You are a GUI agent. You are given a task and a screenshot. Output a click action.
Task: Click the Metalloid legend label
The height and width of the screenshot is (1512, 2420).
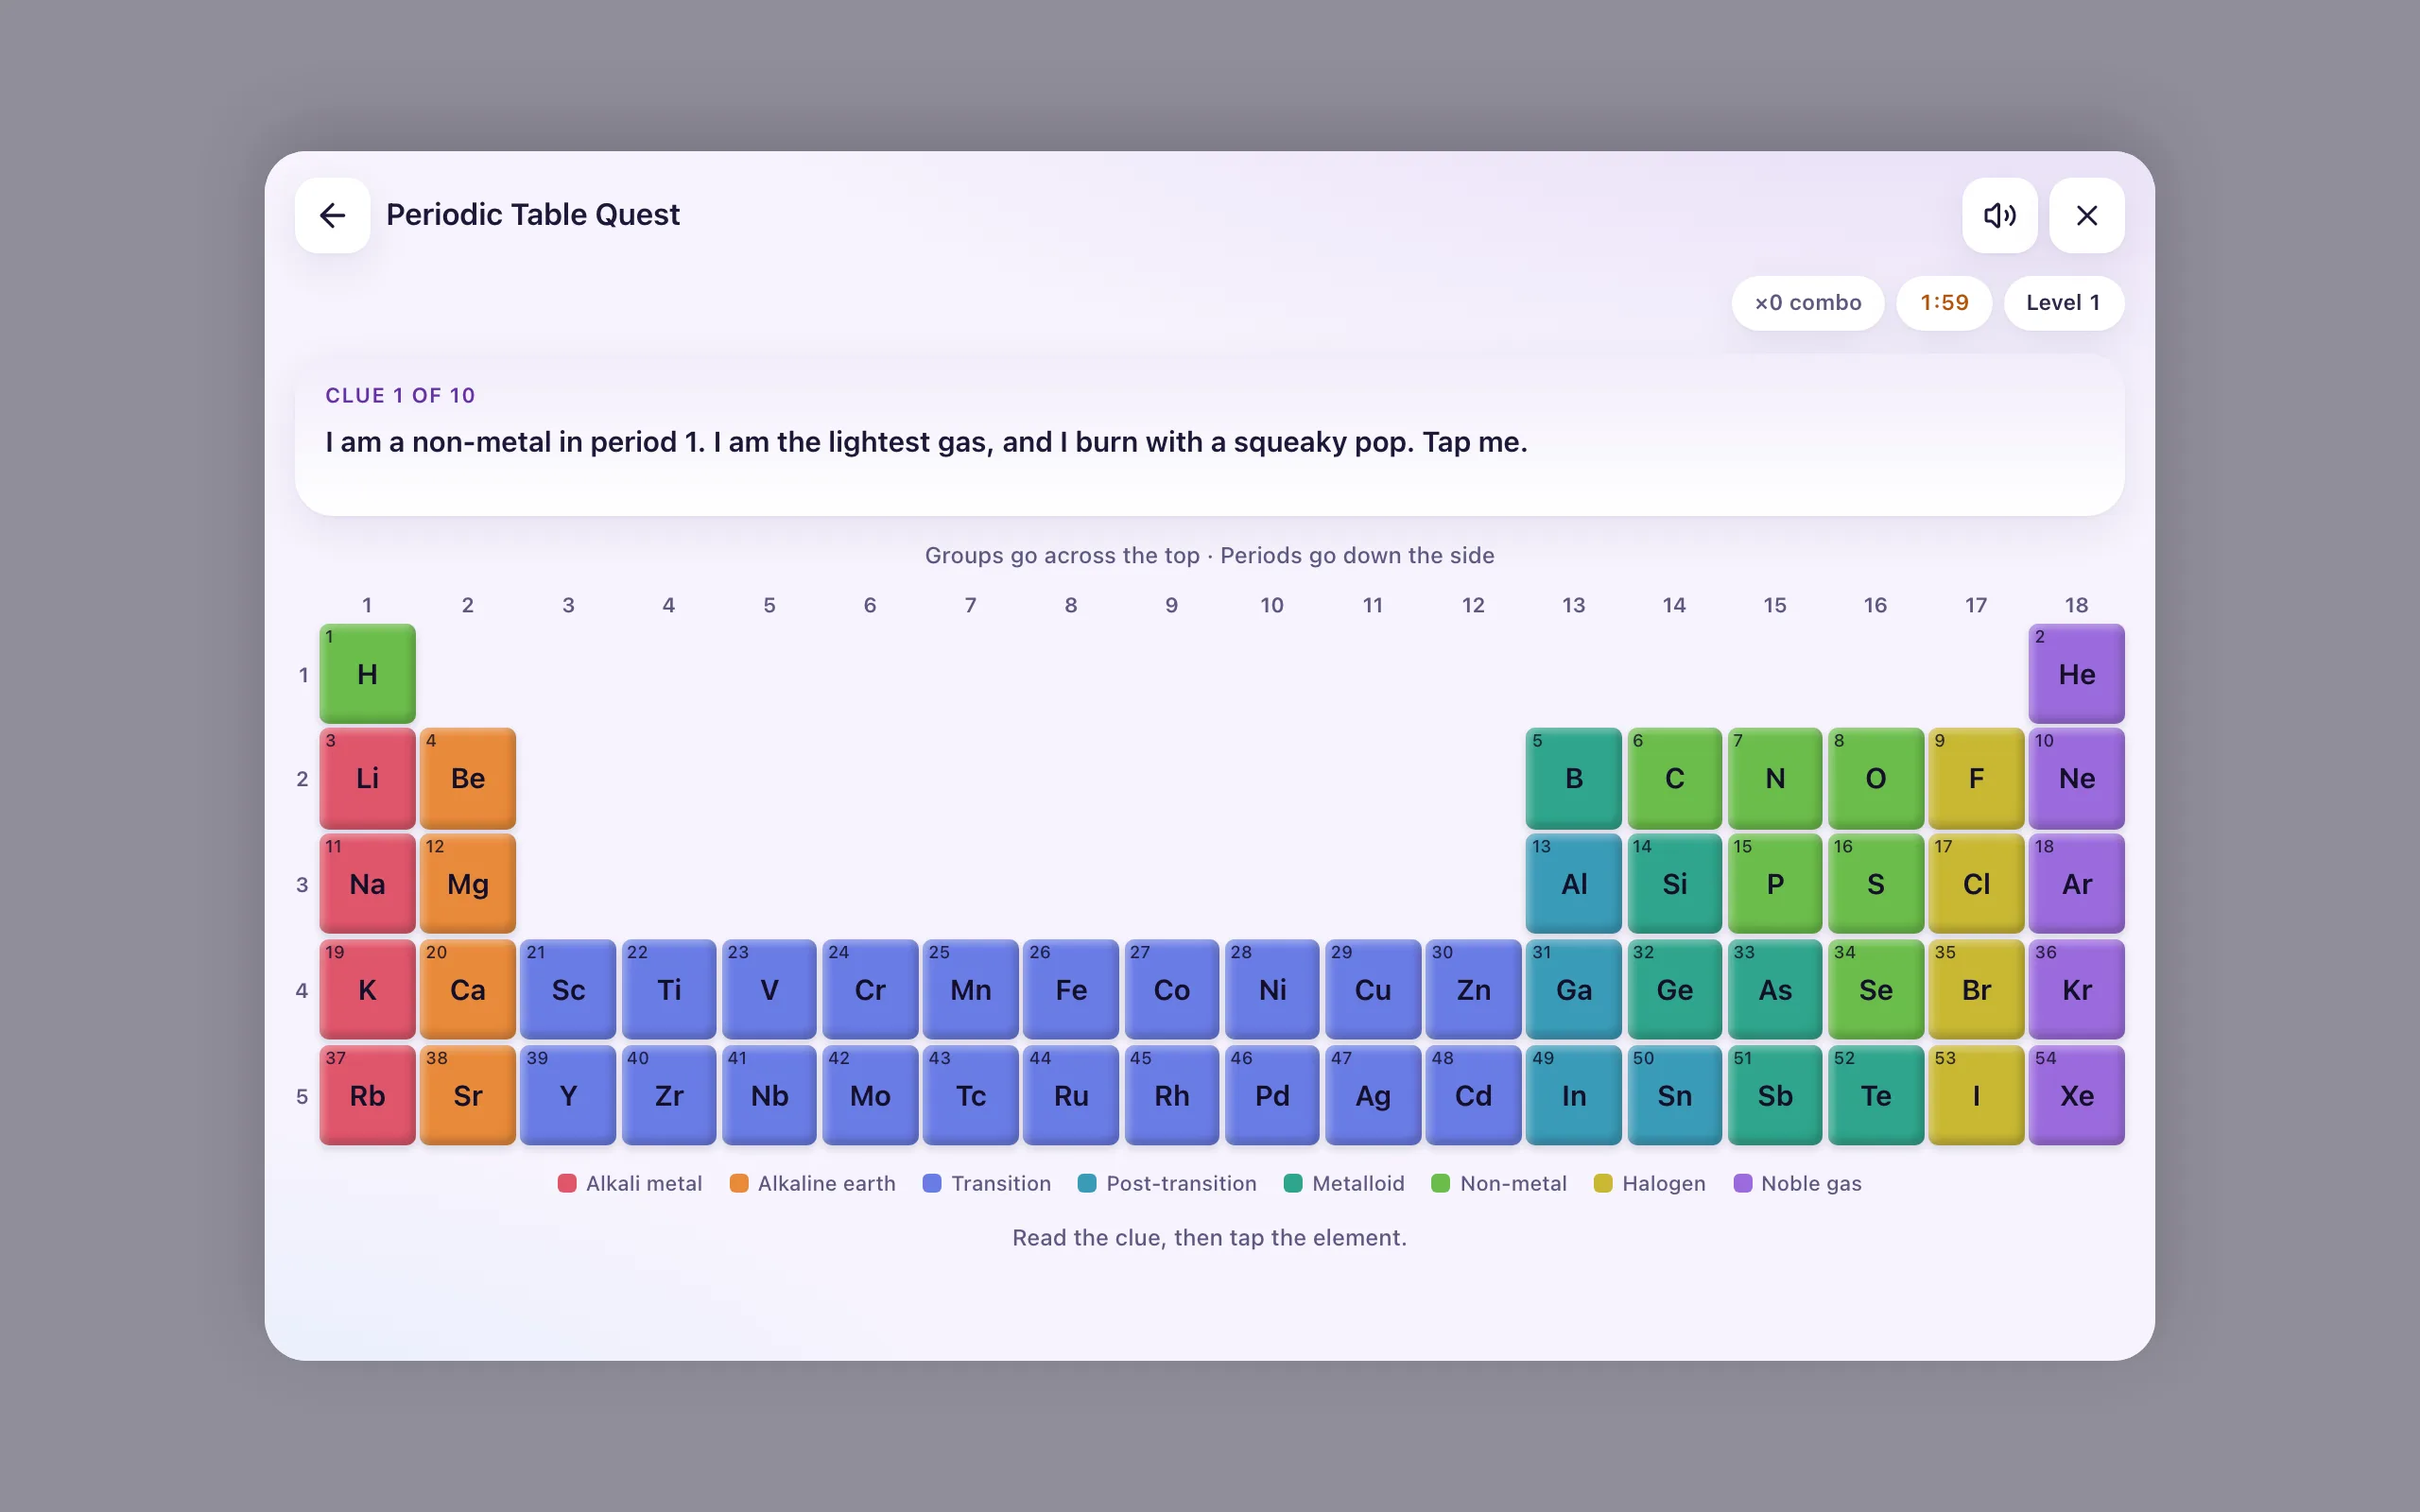click(x=1358, y=1183)
